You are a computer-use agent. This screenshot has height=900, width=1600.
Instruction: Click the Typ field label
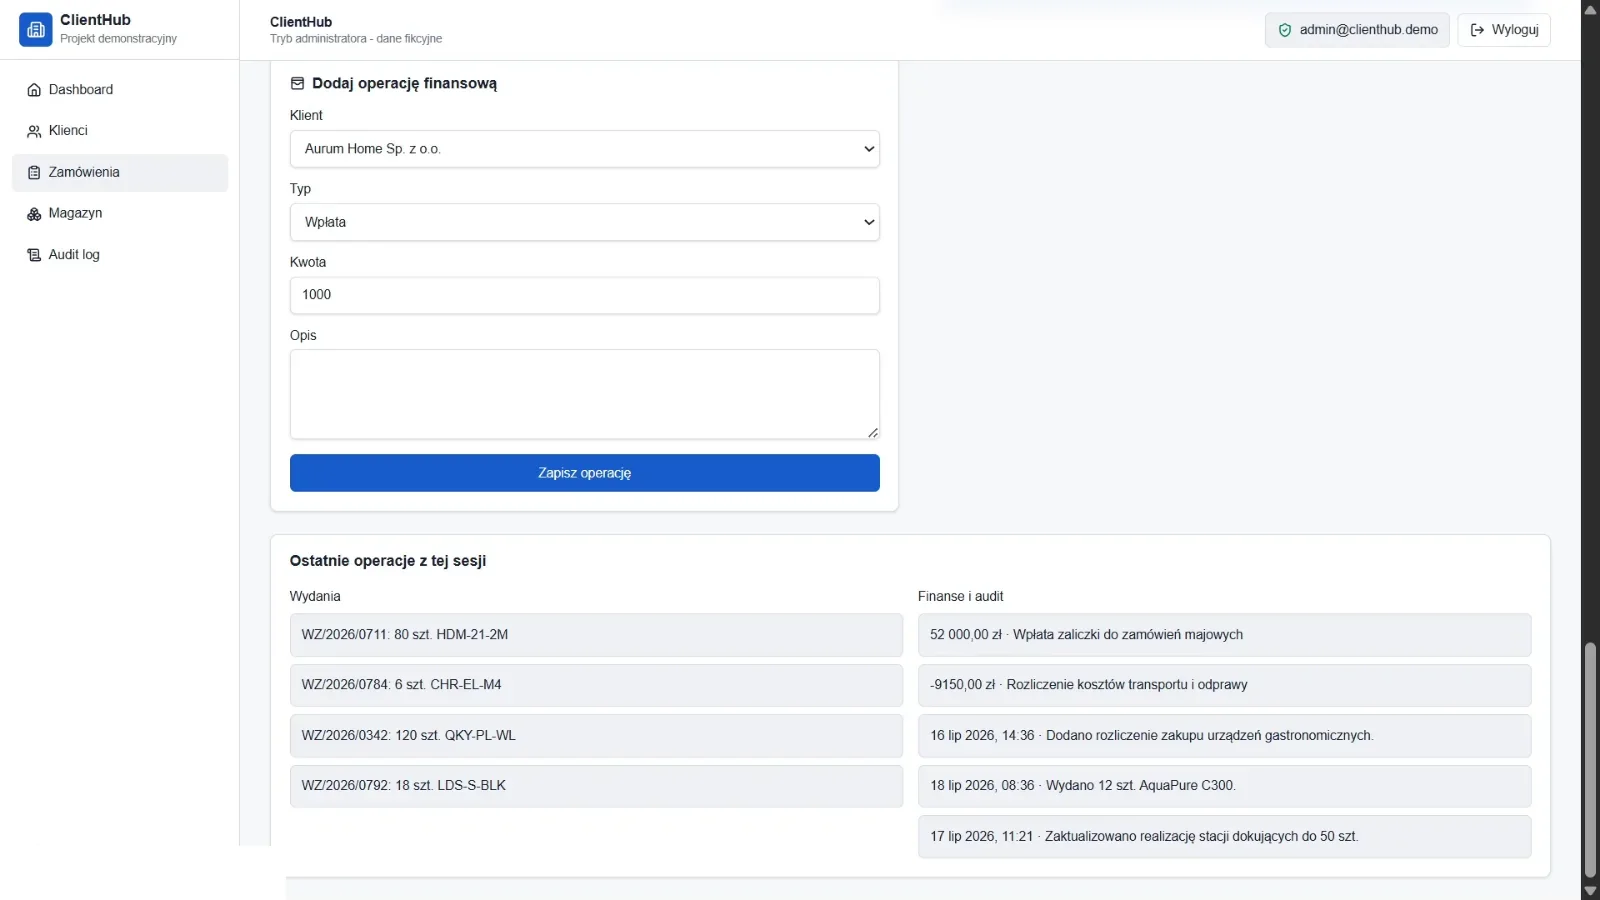300,189
